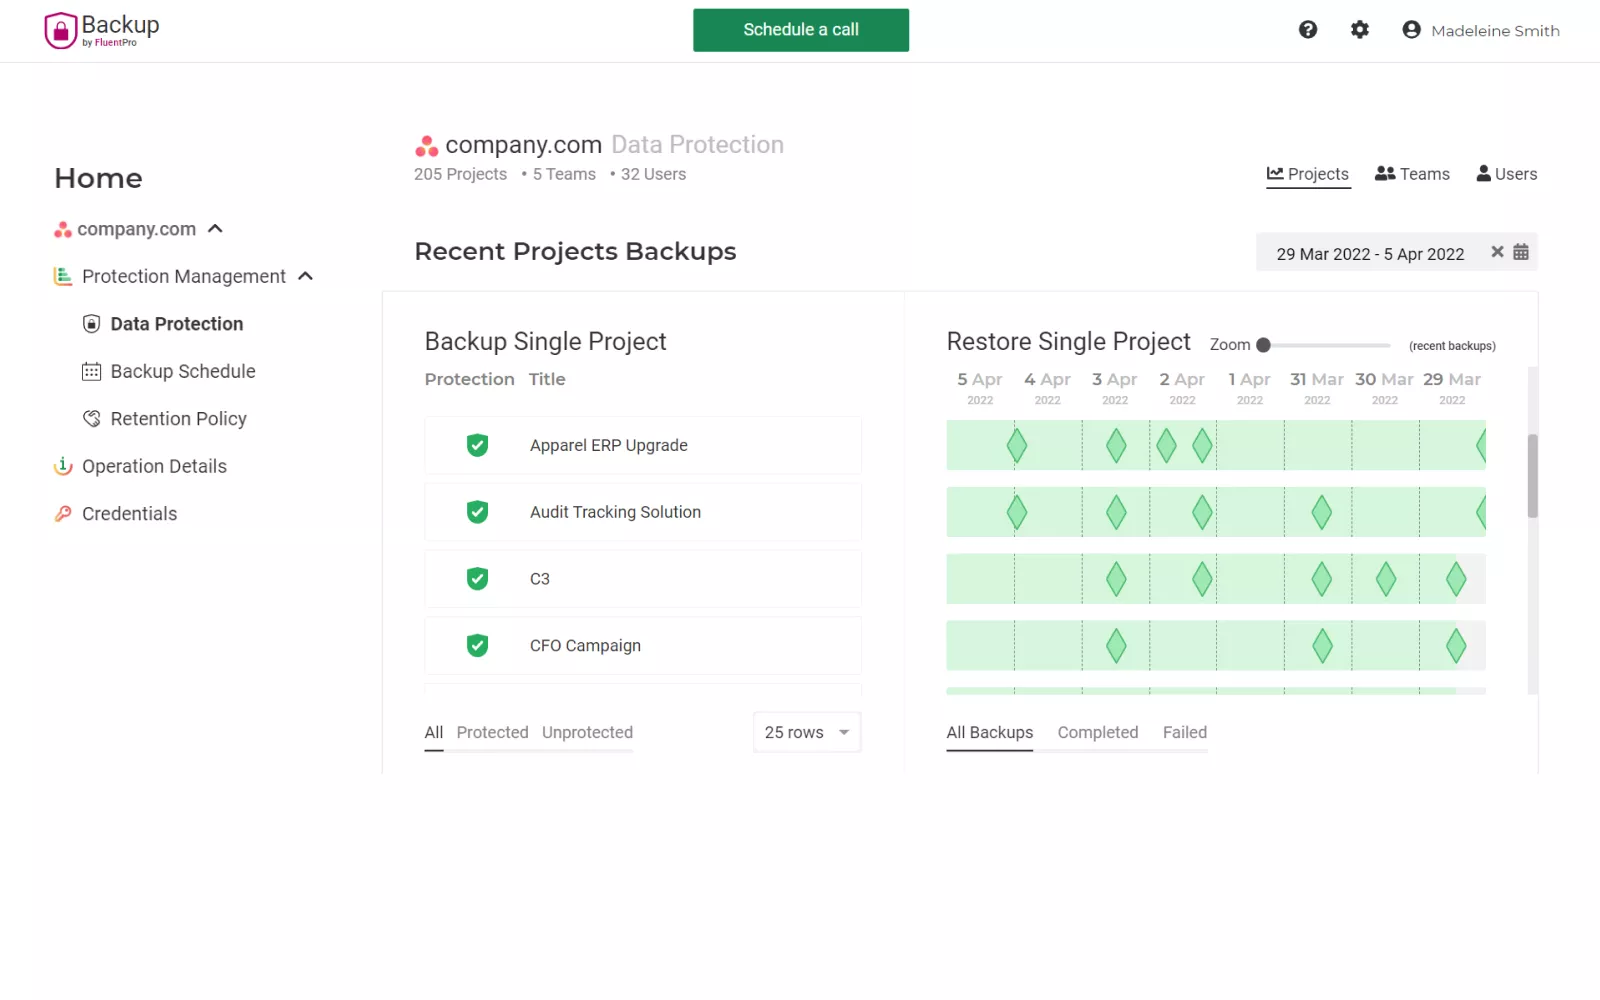
Task: Click the help question mark icon
Action: [x=1307, y=30]
